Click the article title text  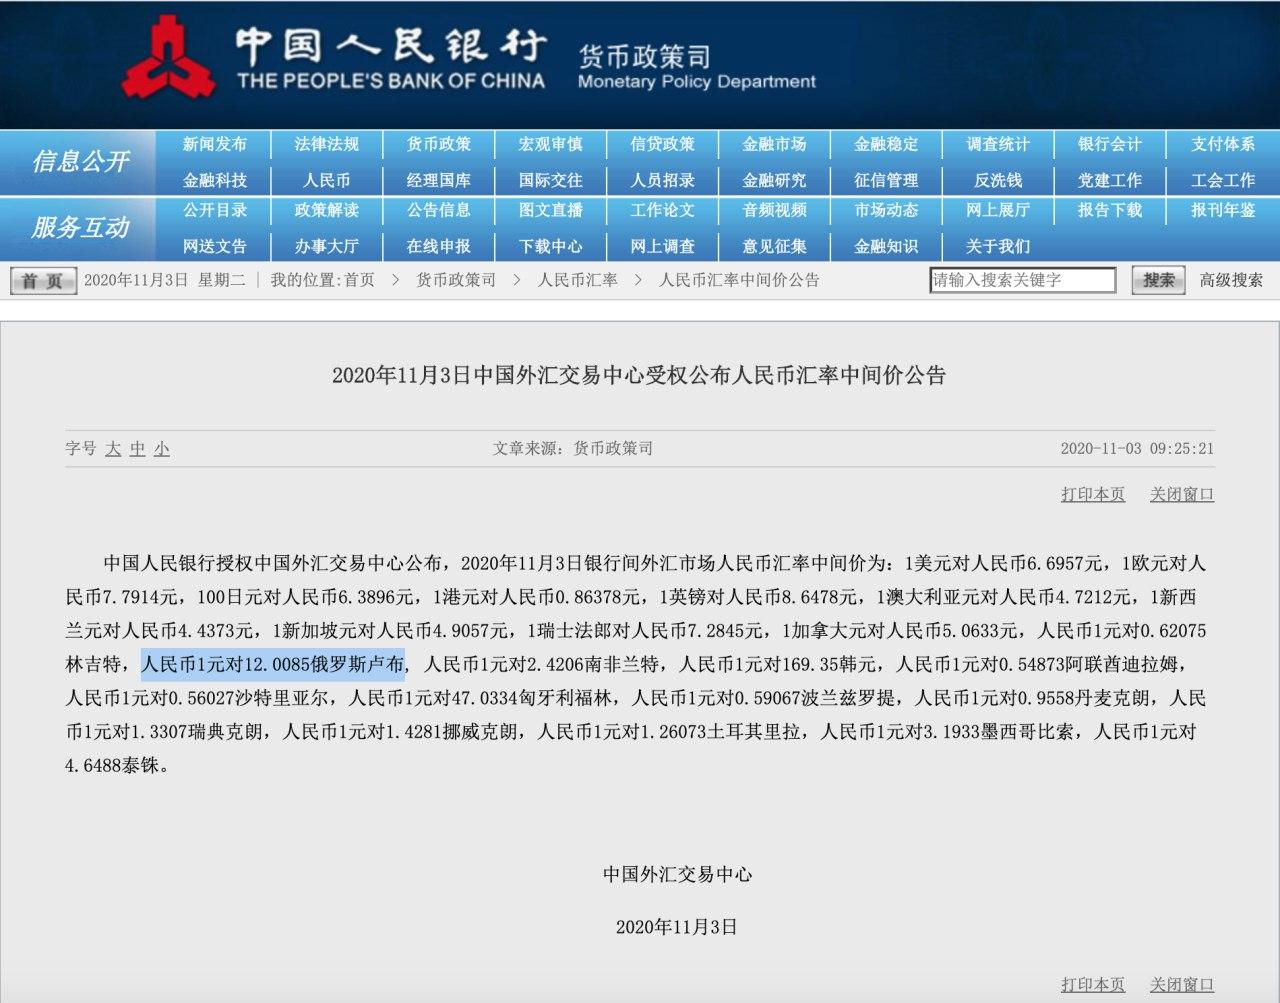point(639,376)
